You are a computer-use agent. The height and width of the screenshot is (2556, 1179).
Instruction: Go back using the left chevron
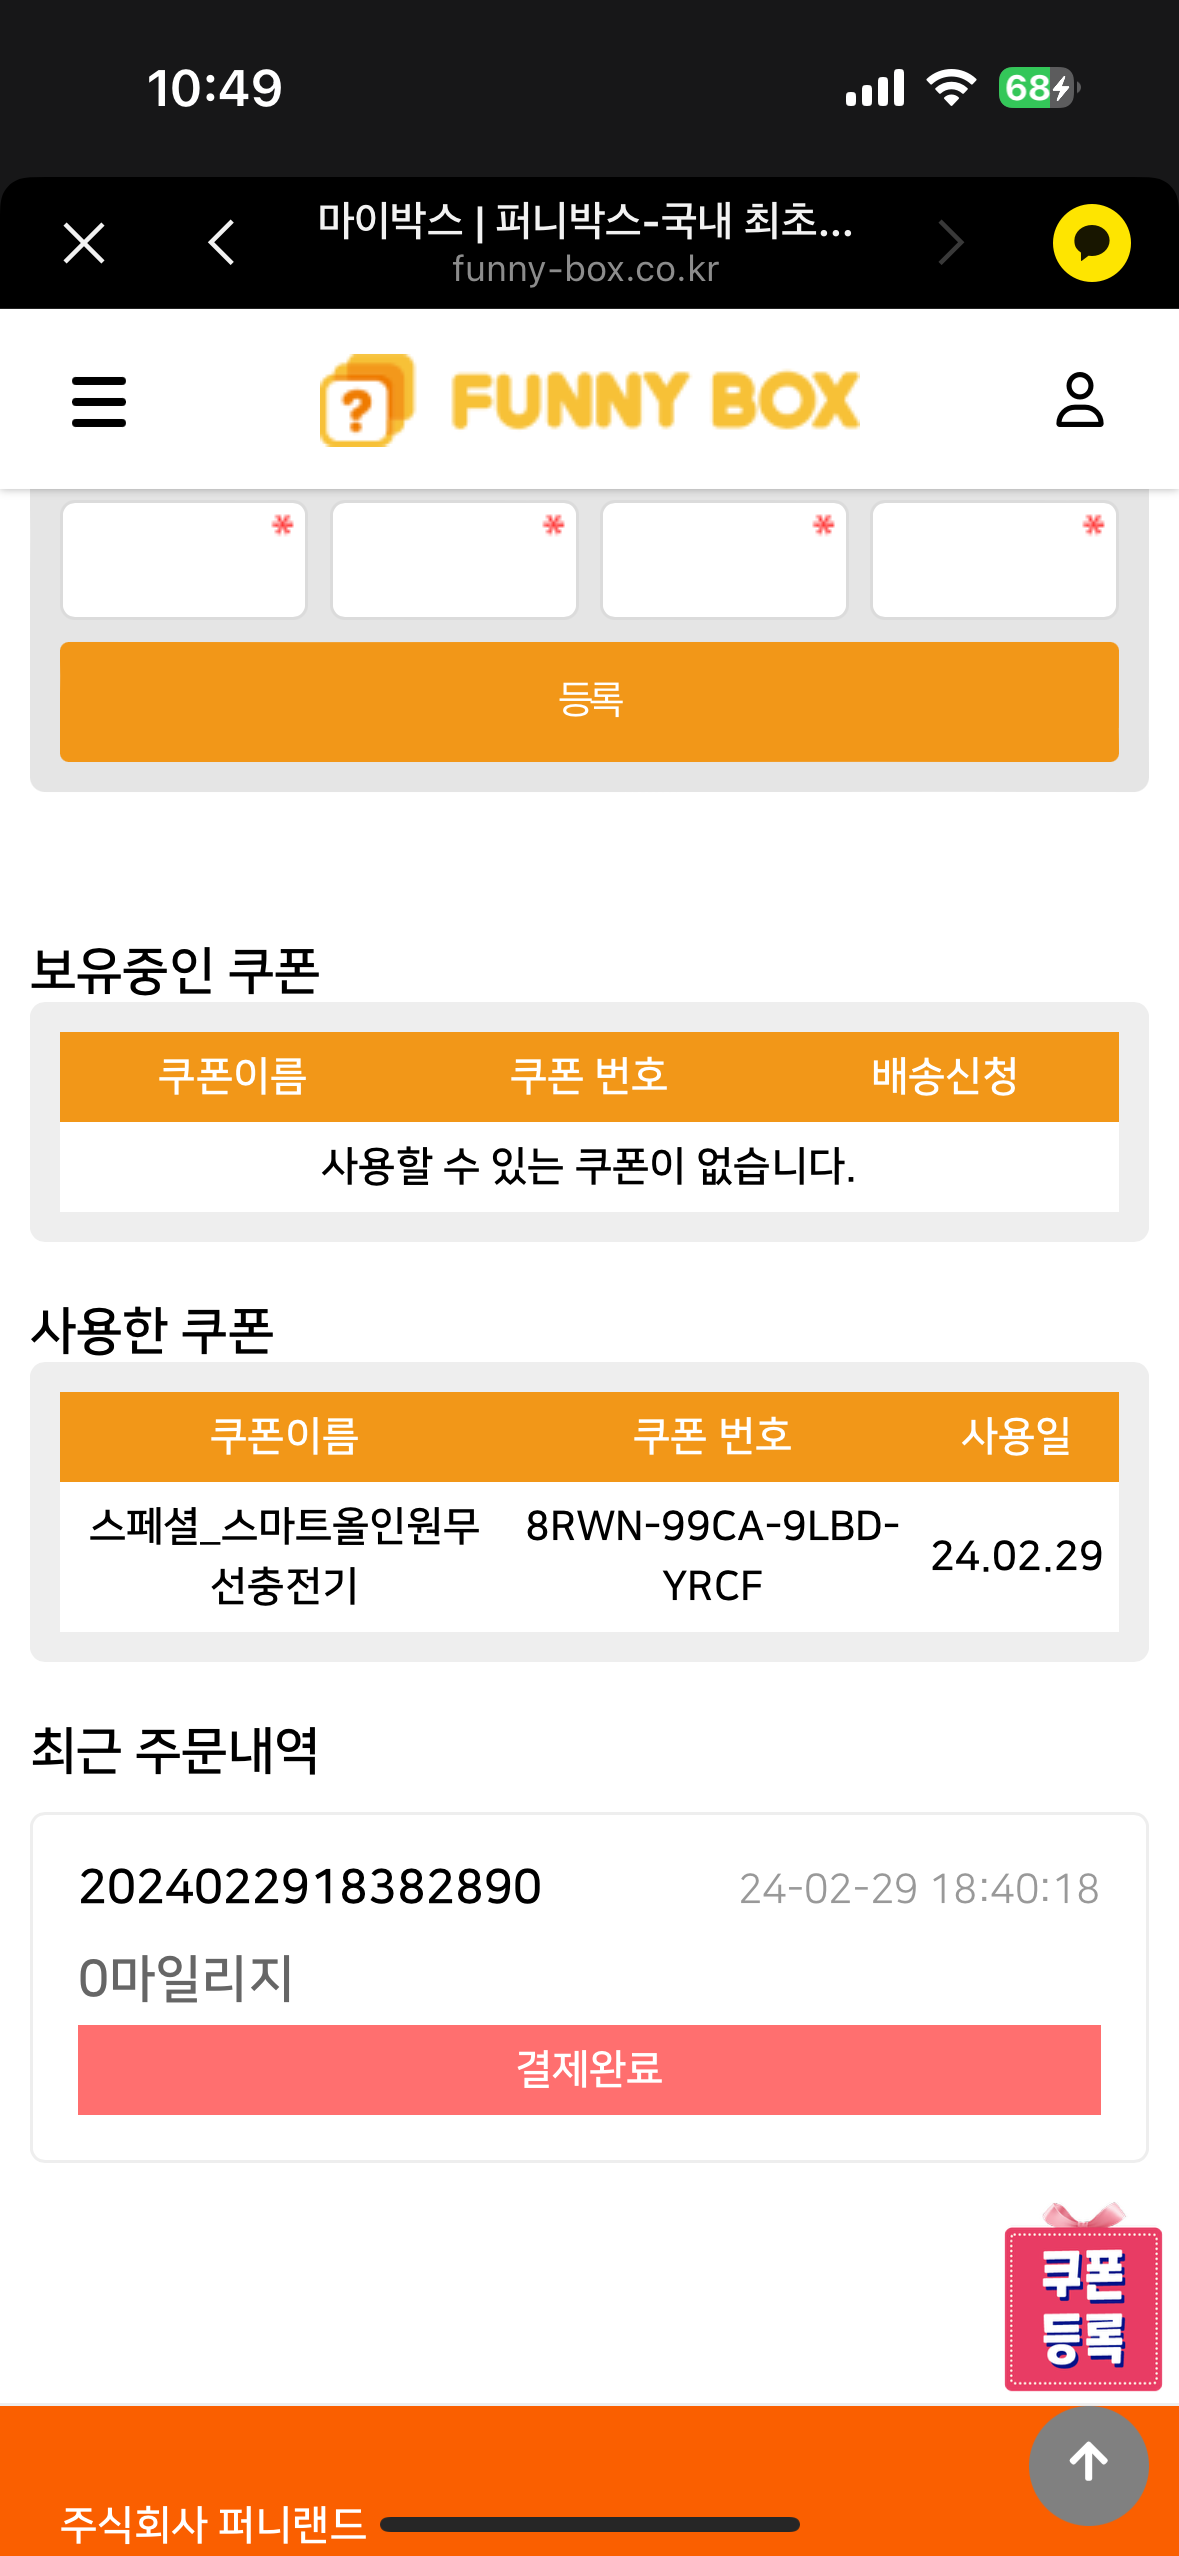(x=221, y=243)
